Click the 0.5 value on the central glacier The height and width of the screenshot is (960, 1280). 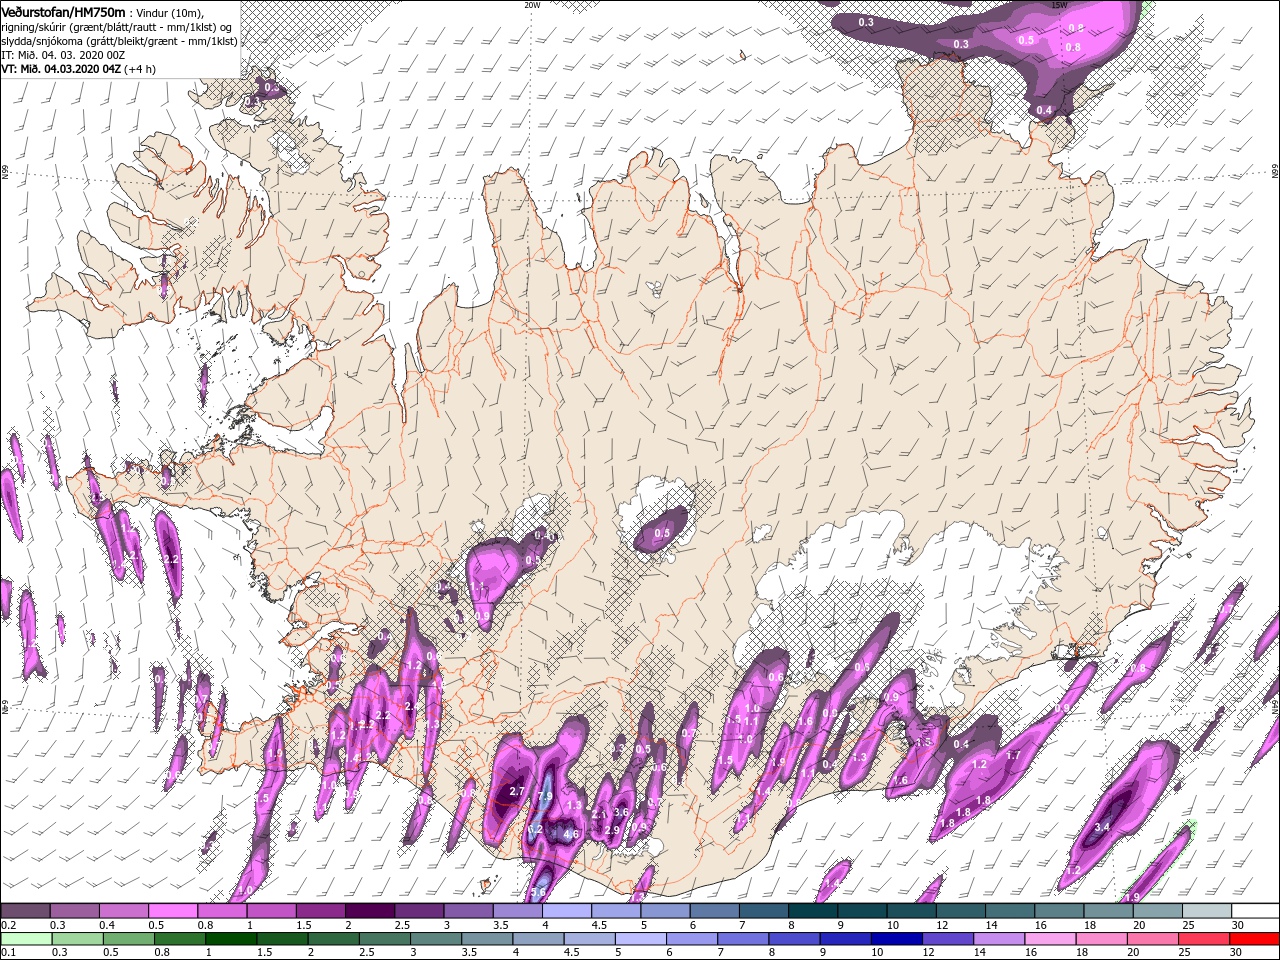(662, 534)
